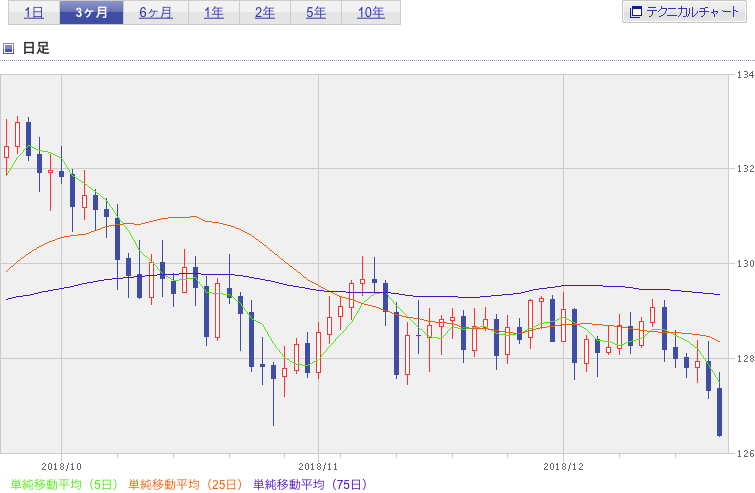The image size is (755, 493).
Task: Click the 2018/11 date axis label
Action: (318, 467)
